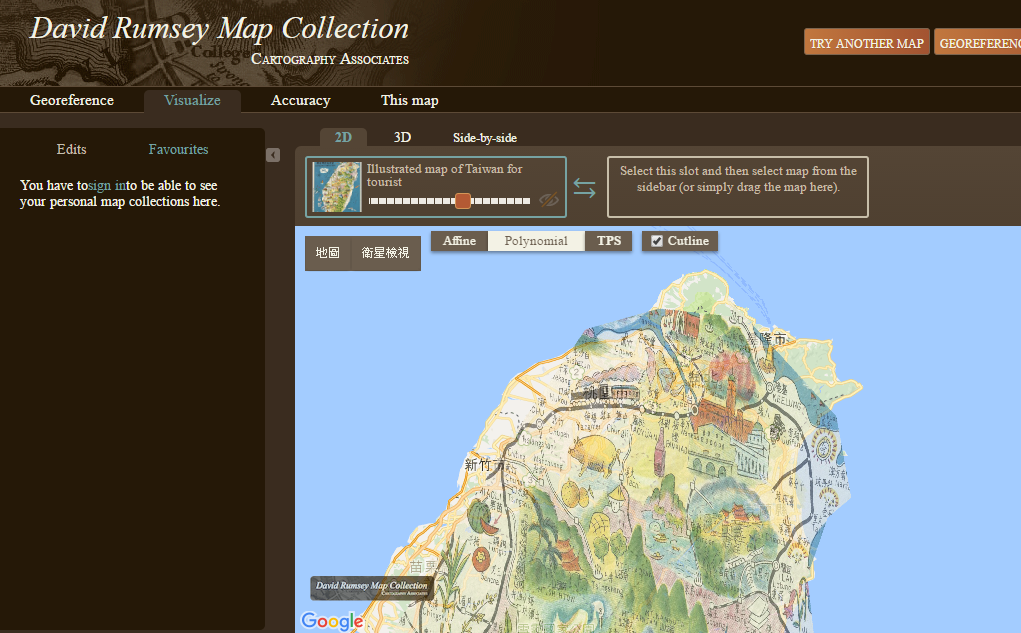Image resolution: width=1021 pixels, height=633 pixels.
Task: Click the GEOREFERENCE button in the header
Action: [x=977, y=43]
